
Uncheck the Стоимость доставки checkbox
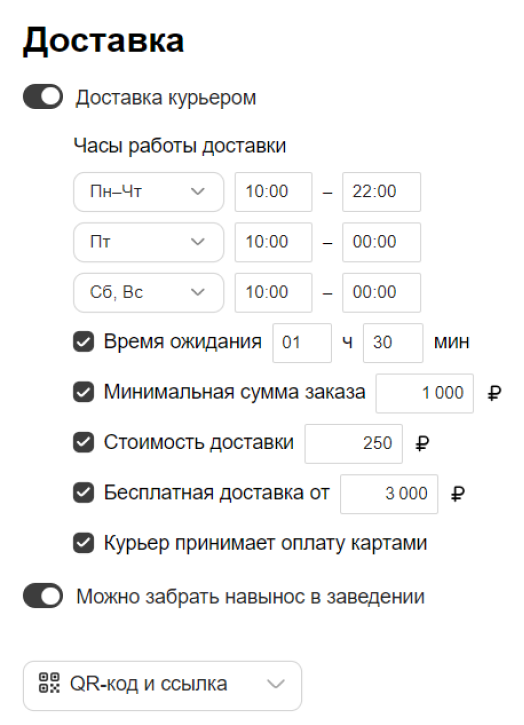84,442
